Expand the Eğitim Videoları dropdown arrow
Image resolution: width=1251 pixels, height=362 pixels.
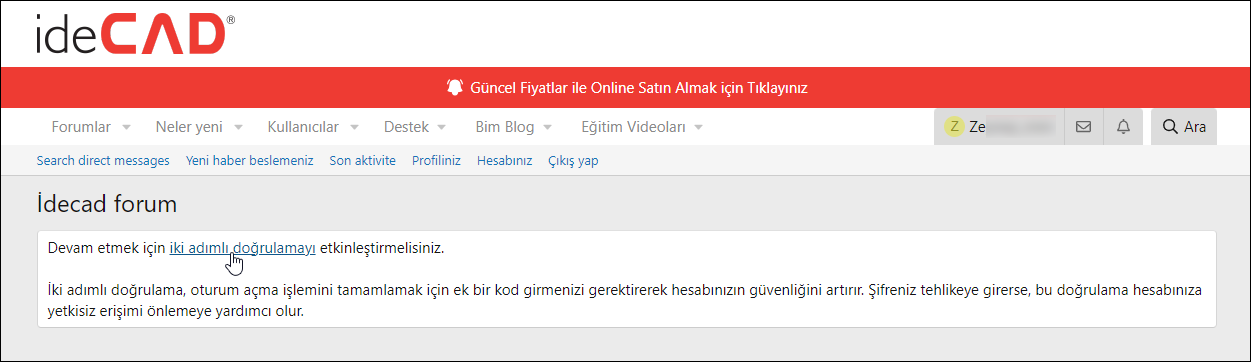698,128
